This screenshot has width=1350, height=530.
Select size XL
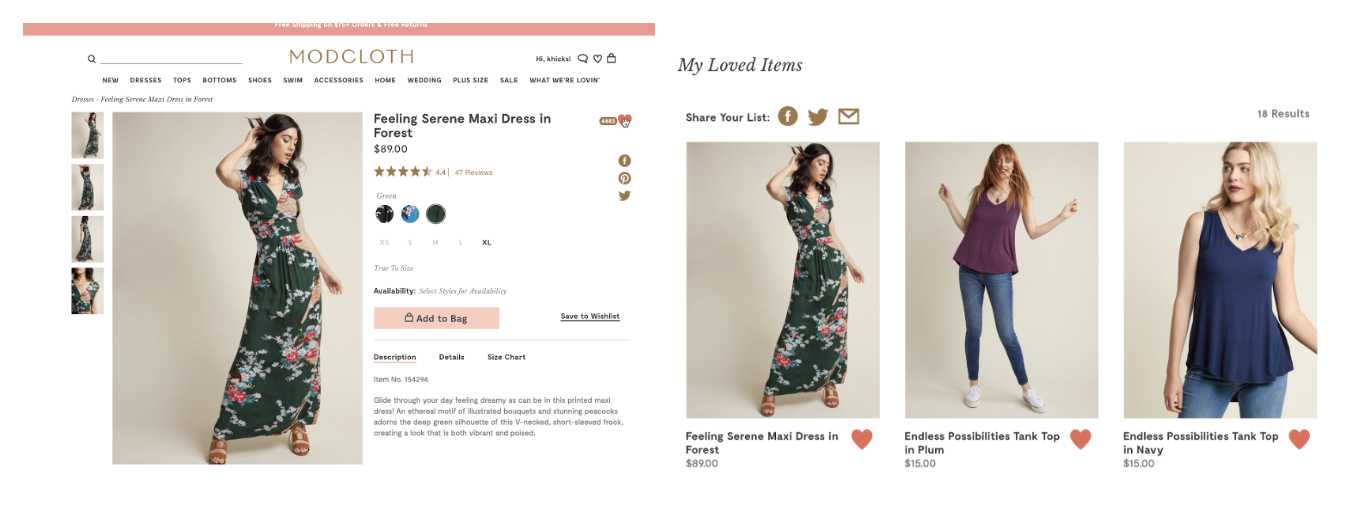(x=487, y=243)
